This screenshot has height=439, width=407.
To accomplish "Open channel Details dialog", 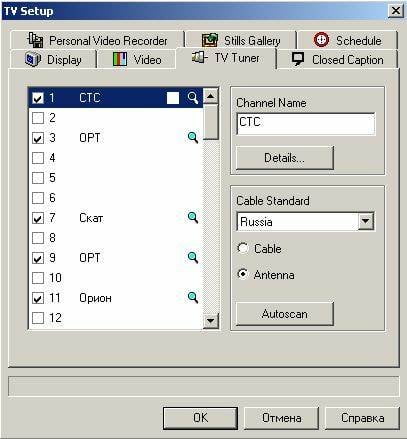I will pos(285,157).
